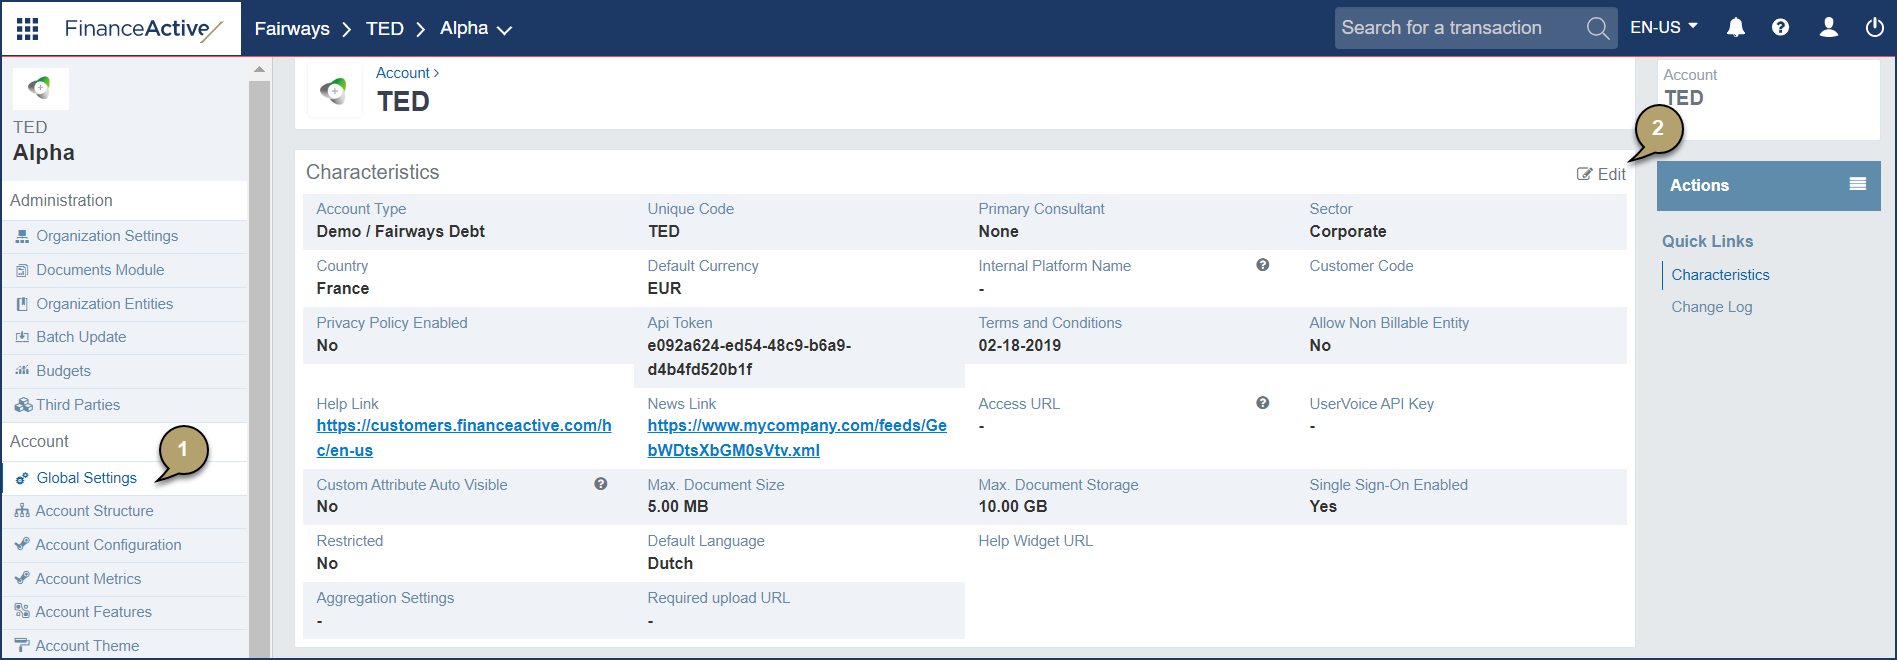Open the Actions panel
The height and width of the screenshot is (660, 1897).
tap(1768, 185)
